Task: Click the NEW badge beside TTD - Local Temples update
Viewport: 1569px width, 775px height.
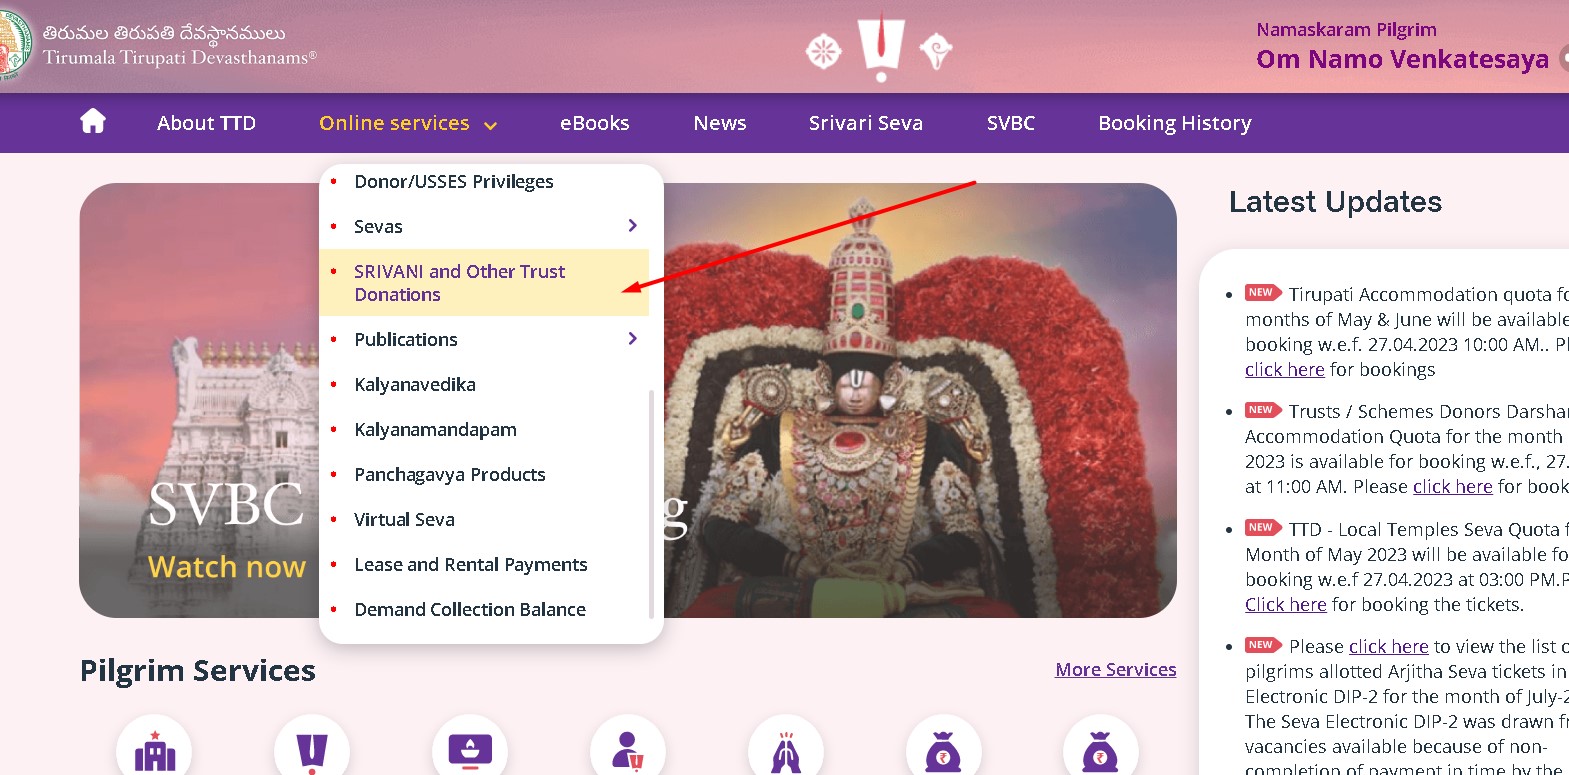Action: point(1263,527)
